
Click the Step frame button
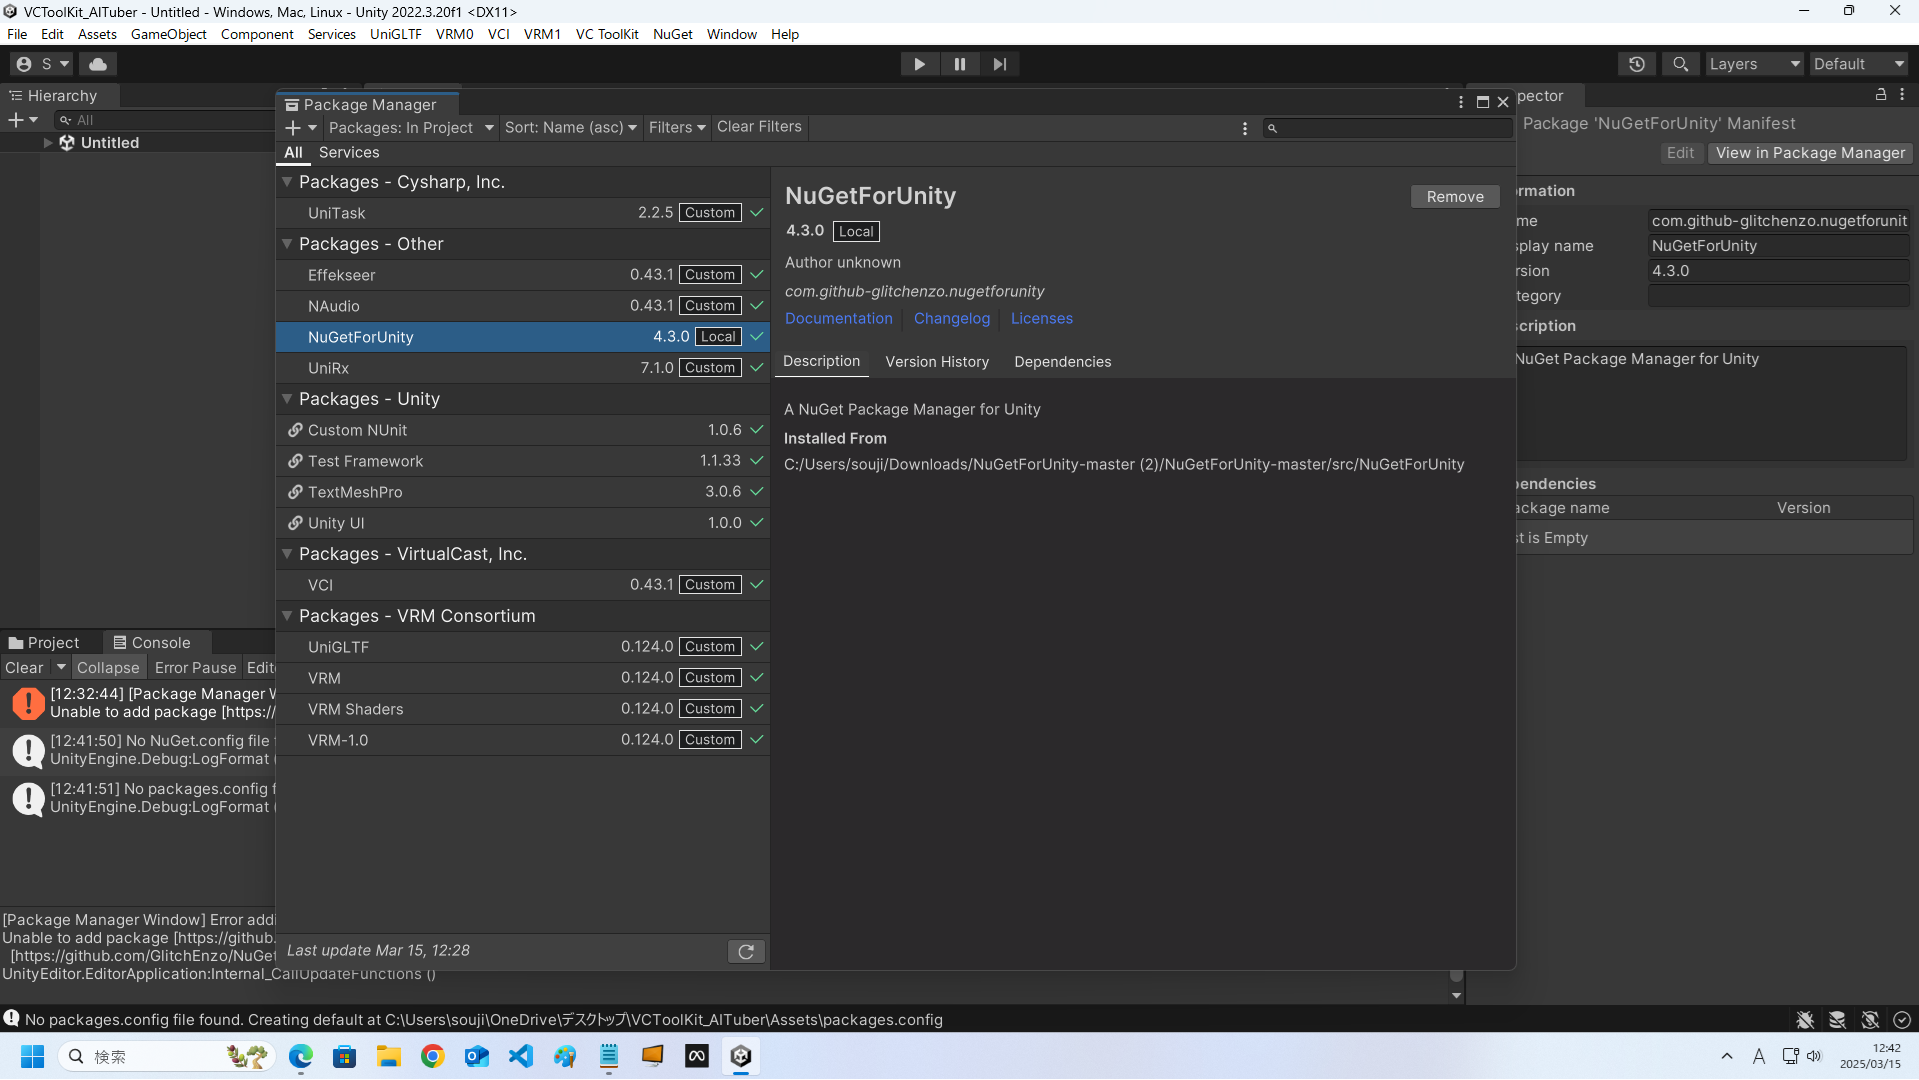coord(1000,64)
